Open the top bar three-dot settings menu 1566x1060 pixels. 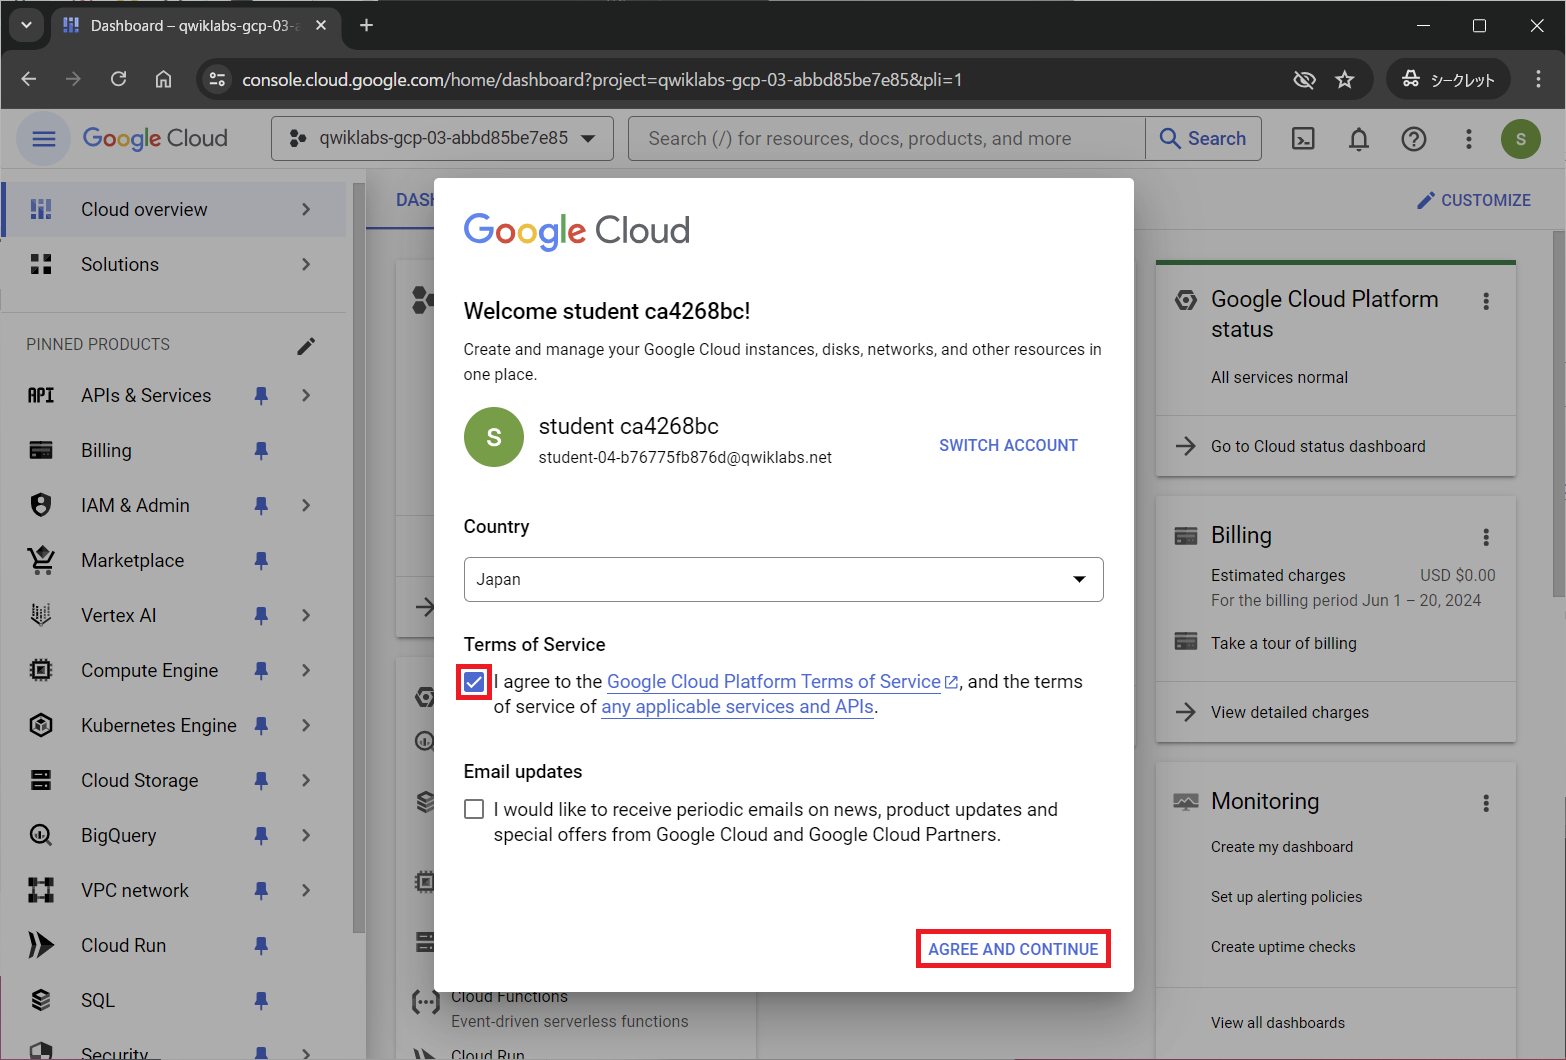point(1469,139)
